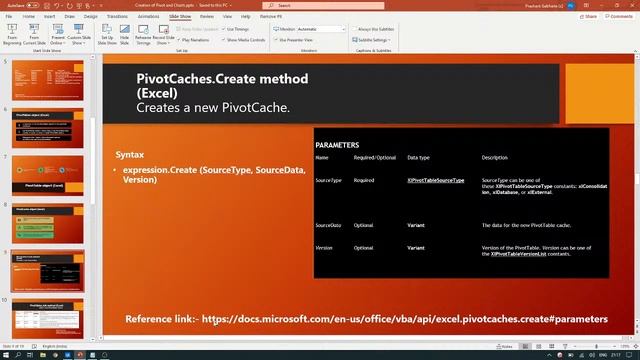The height and width of the screenshot is (360, 640).
Task: Go to the Animations tab
Action: point(148,17)
